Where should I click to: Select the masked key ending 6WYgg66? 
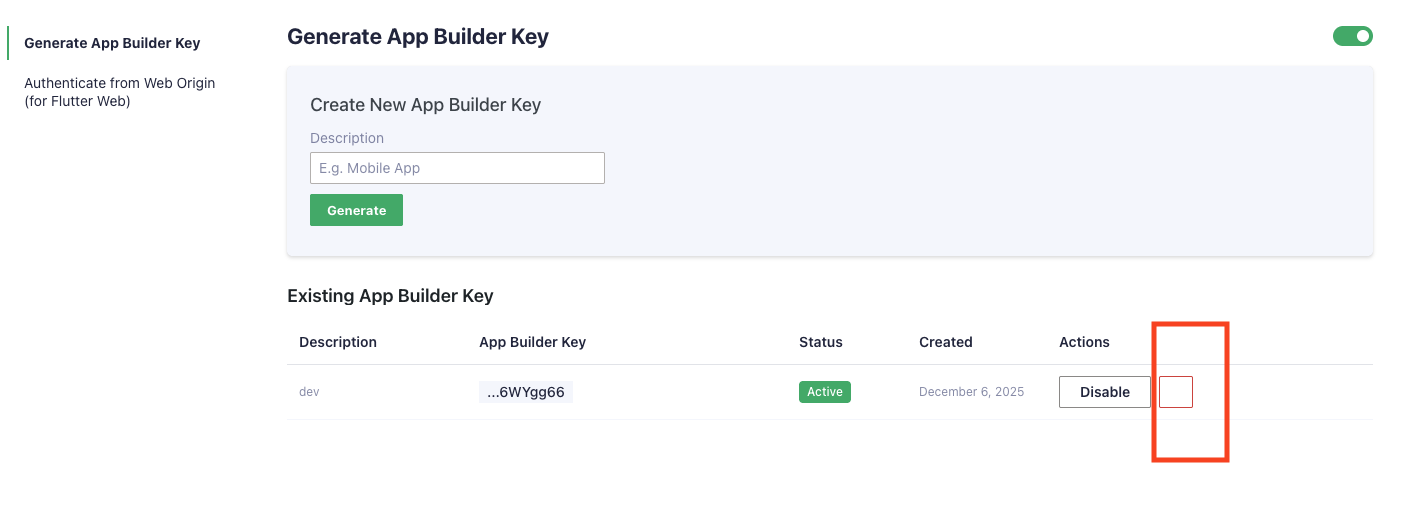click(525, 392)
